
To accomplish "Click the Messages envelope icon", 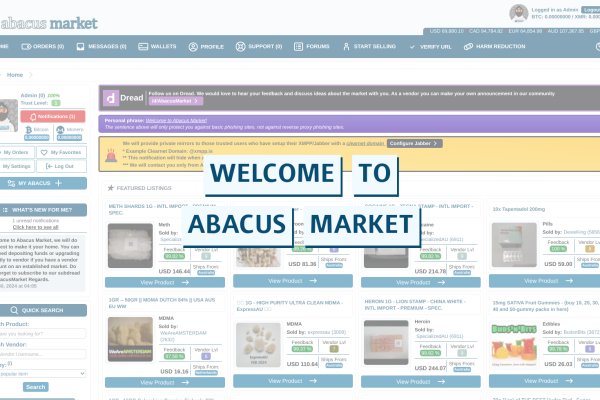I will 80,46.
